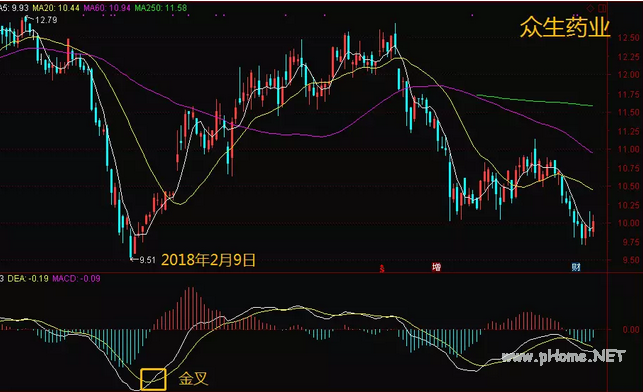Click the split-panel icon at the chart's top-right corner
Image resolution: width=643 pixels, height=392 pixels.
tap(602, 8)
